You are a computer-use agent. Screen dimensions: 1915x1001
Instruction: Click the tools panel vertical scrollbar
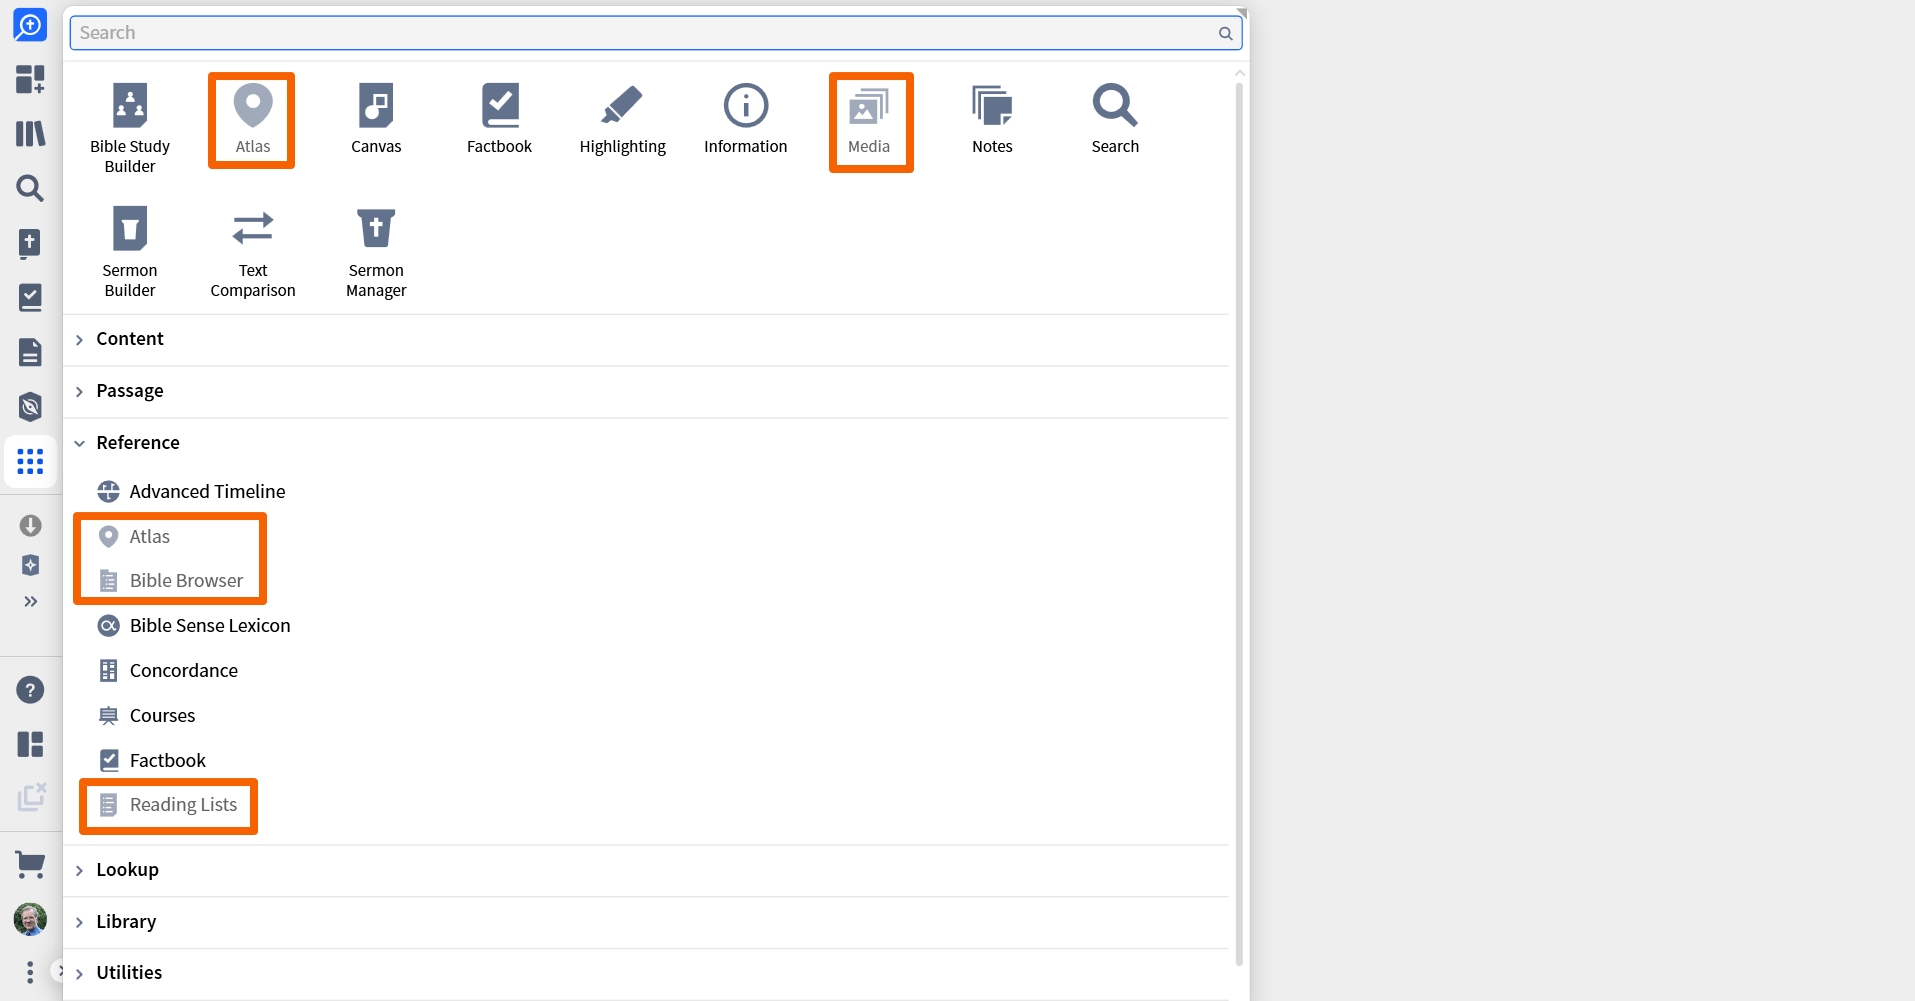pos(1239,523)
